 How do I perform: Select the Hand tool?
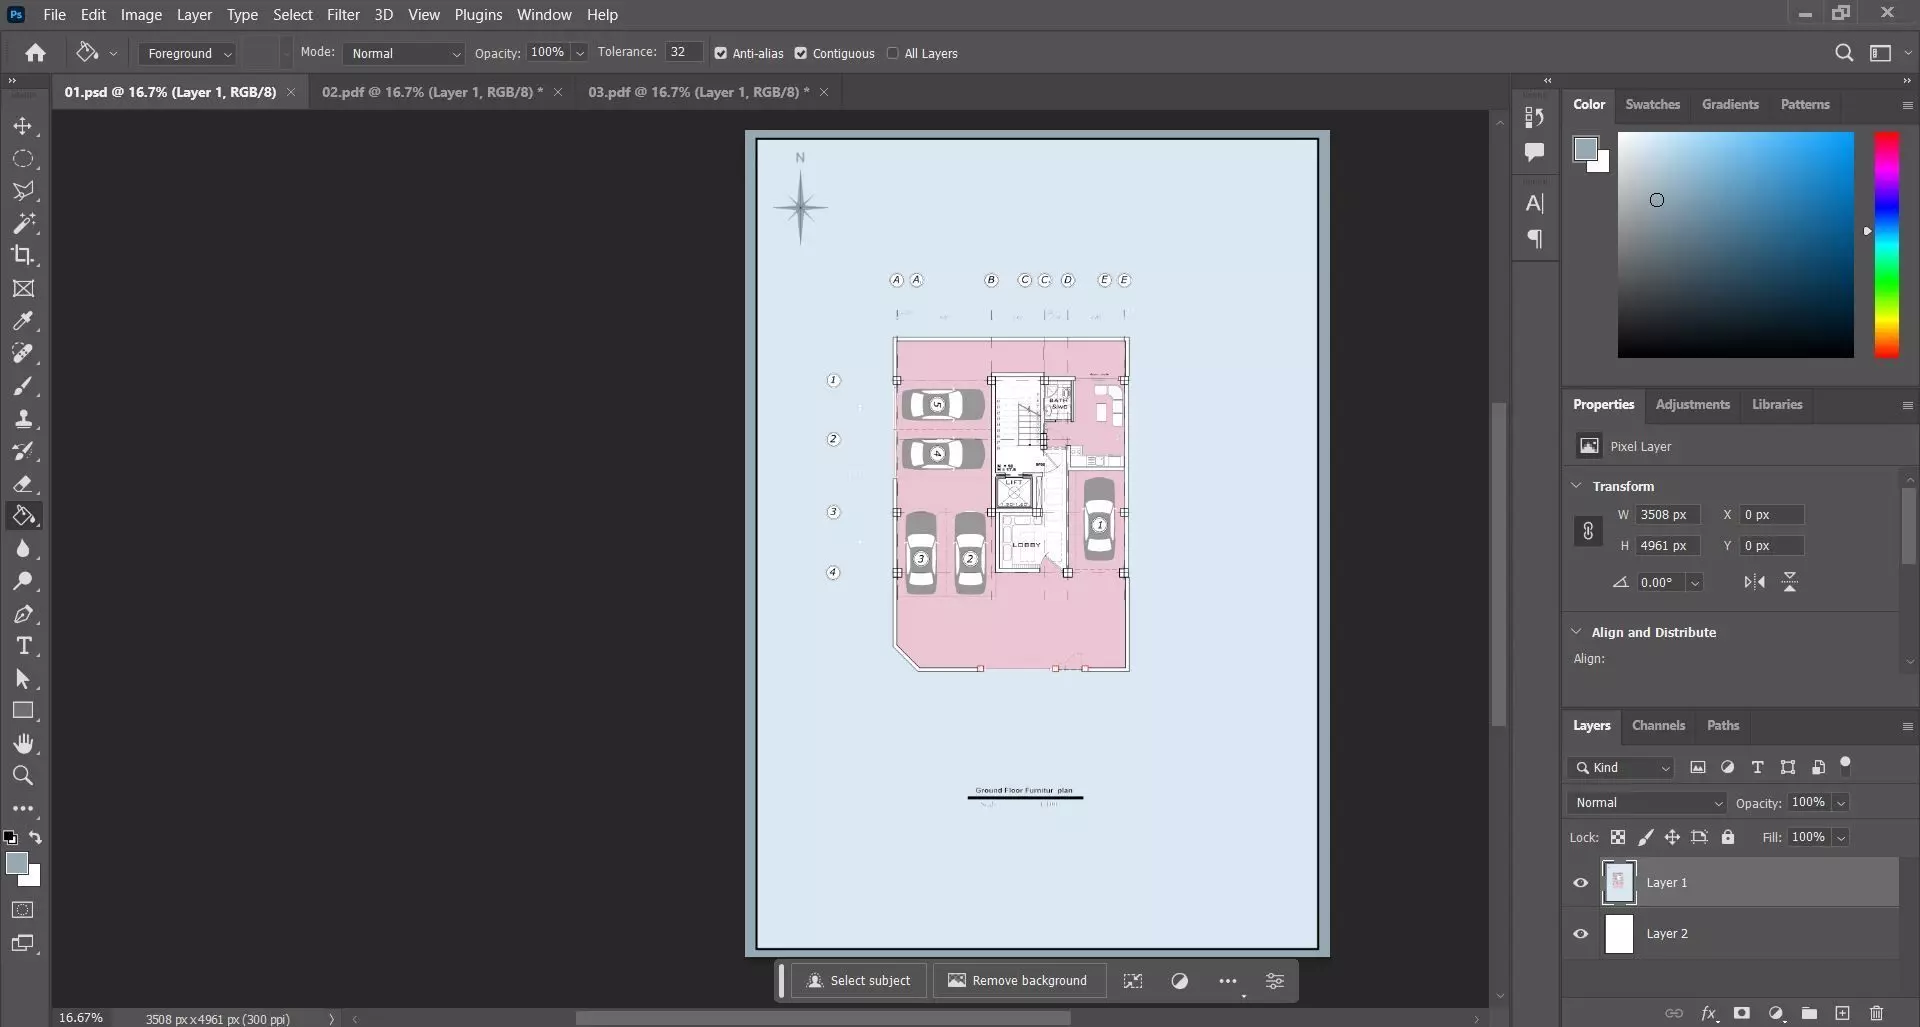23,743
